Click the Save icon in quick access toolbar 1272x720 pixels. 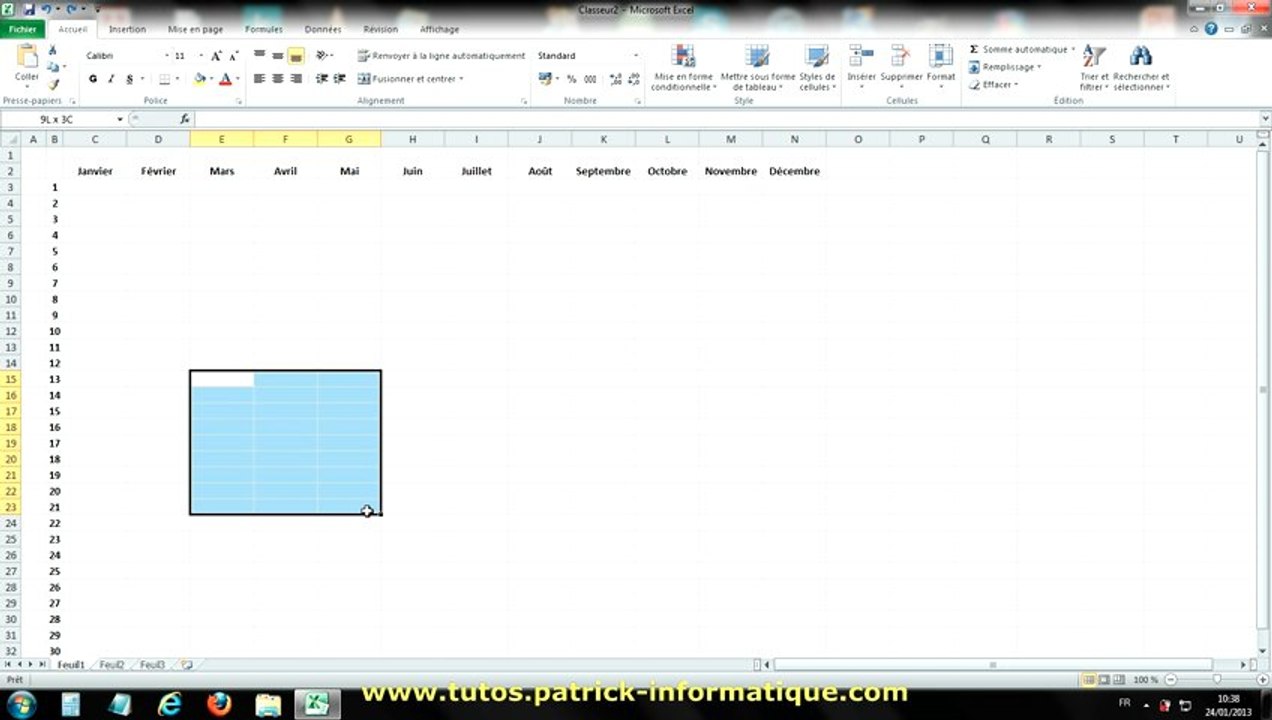(29, 8)
